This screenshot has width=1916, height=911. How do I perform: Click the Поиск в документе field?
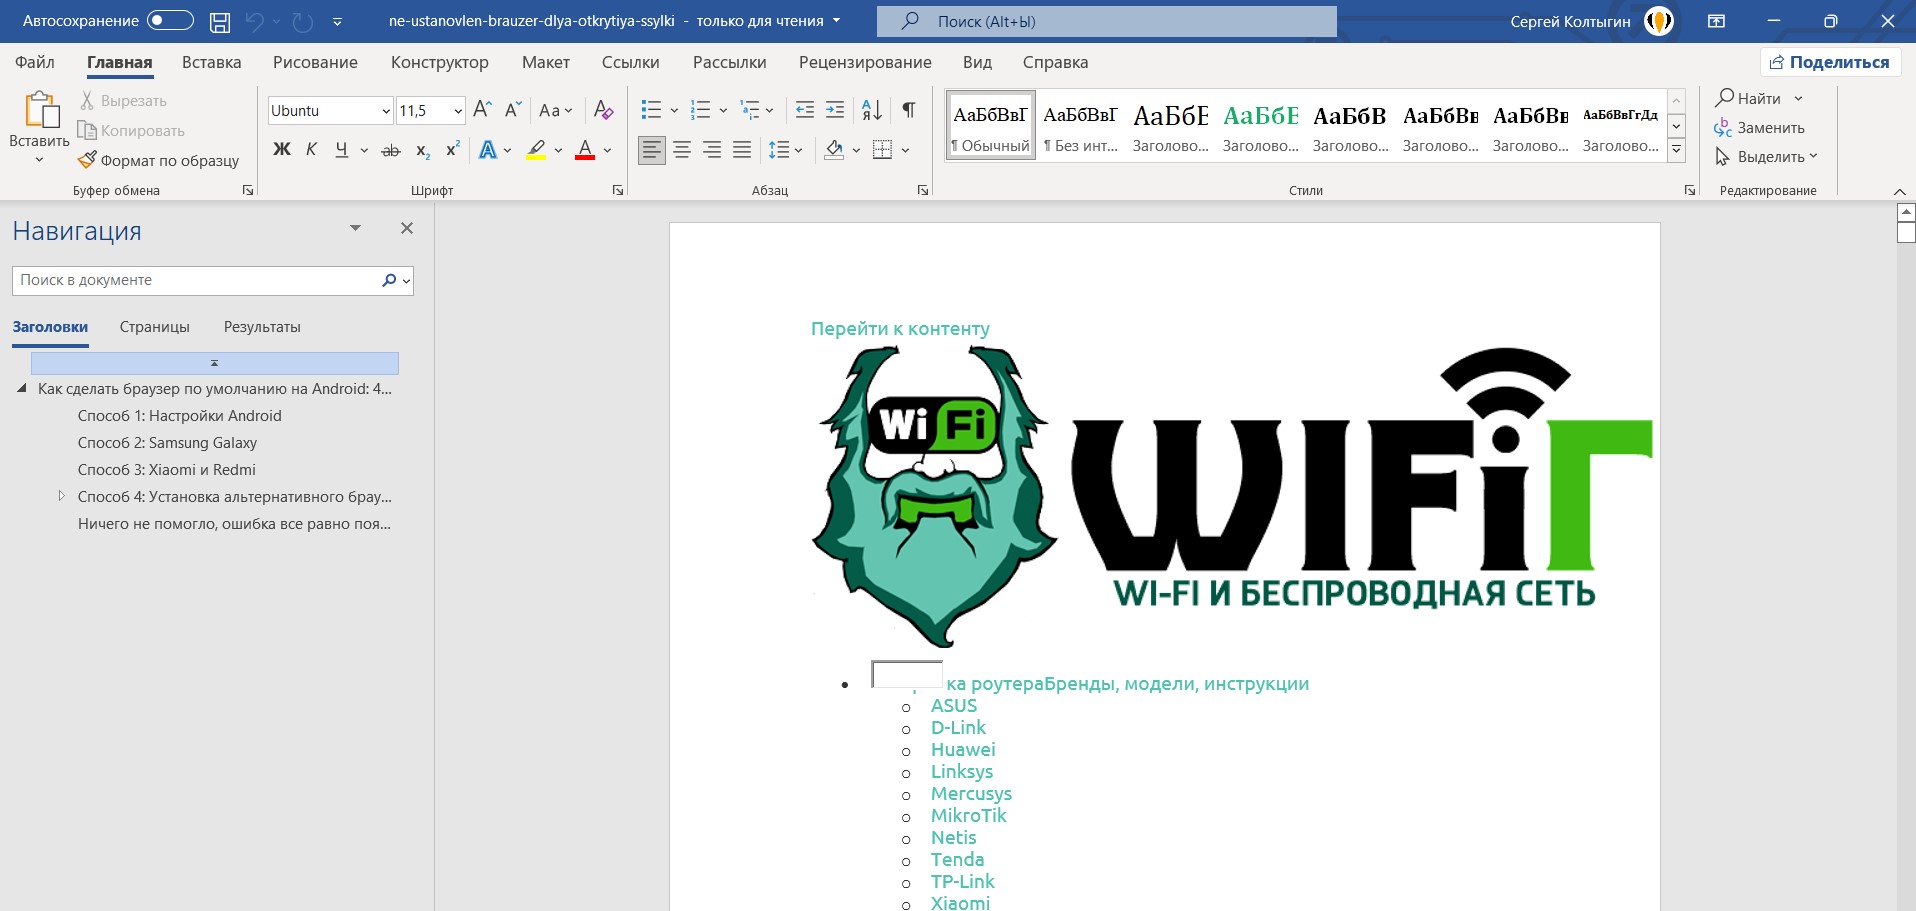click(195, 280)
